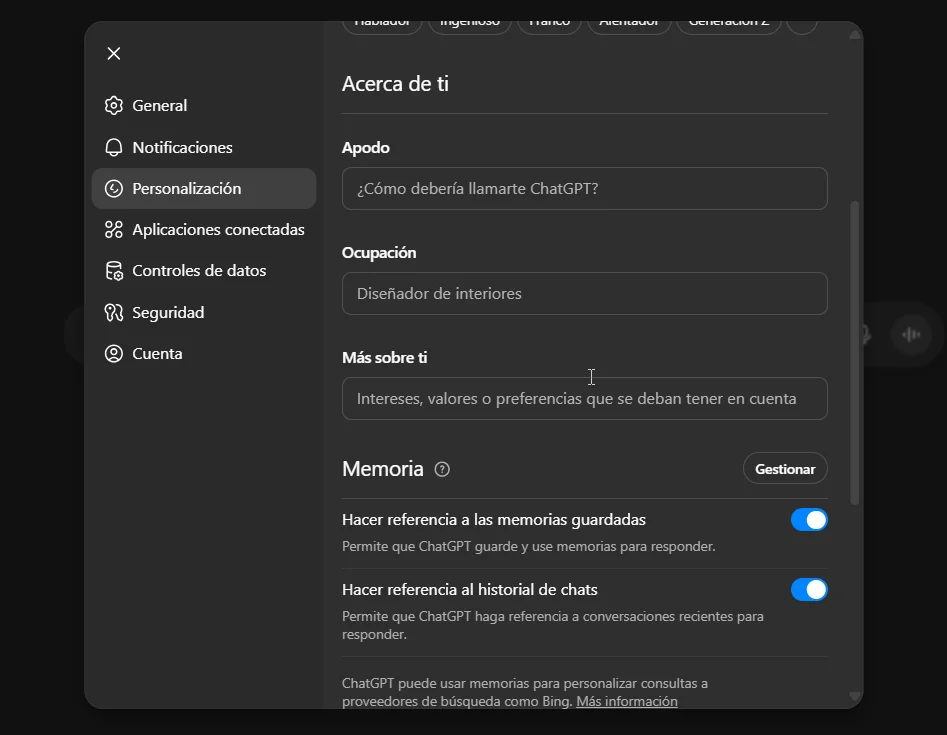Viewport: 947px width, 735px height.
Task: Click the clock icon beside Personalización
Action: [x=113, y=188]
